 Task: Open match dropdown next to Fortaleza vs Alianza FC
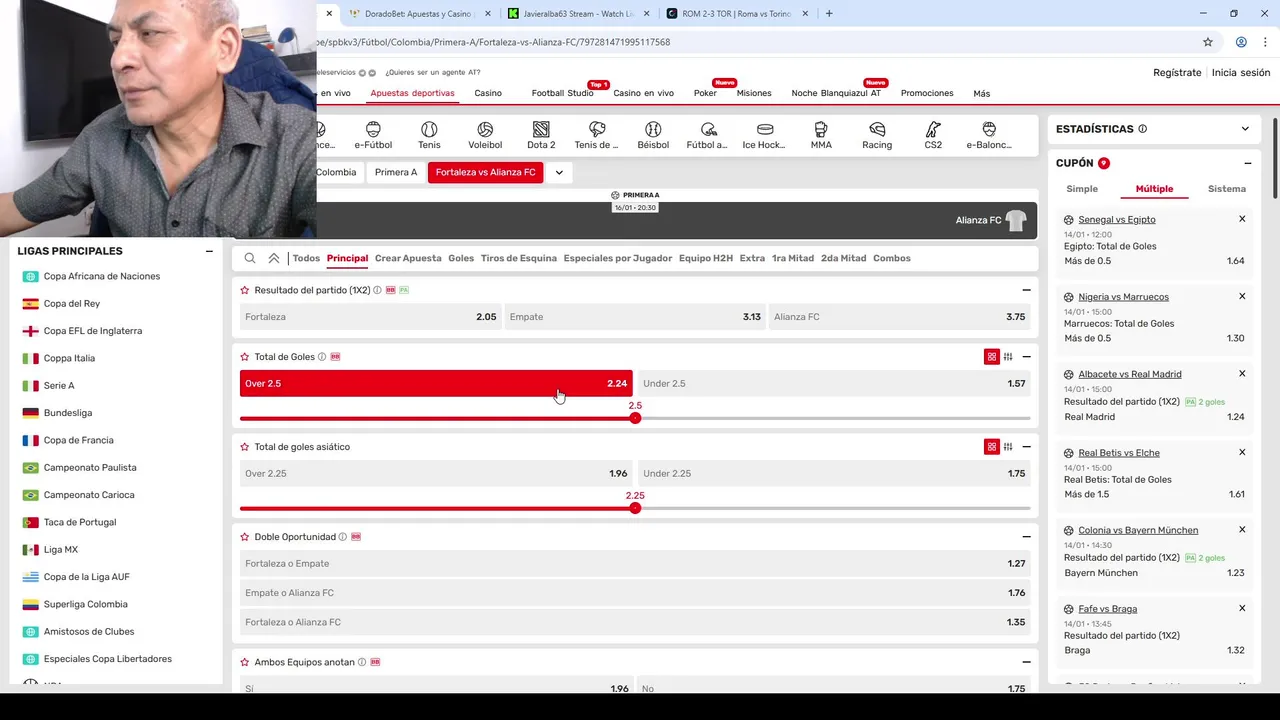point(559,172)
